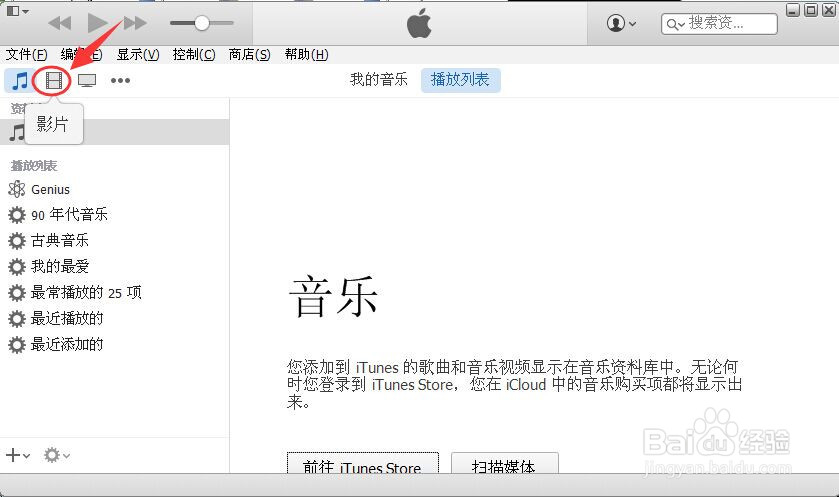
Task: Click the gear icon beside 我的最爱
Action: pyautogui.click(x=17, y=266)
